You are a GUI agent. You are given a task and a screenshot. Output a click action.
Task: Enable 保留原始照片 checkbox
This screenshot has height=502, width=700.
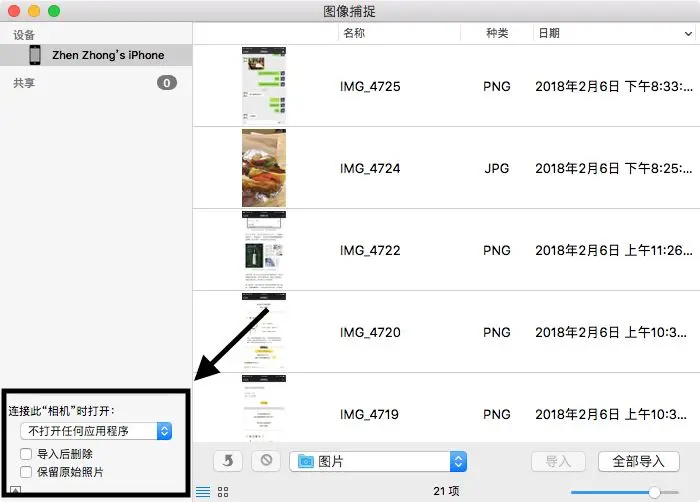click(x=26, y=472)
